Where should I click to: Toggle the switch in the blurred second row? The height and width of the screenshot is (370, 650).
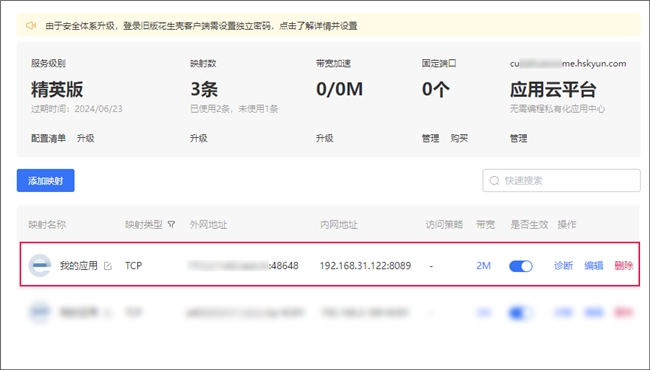(521, 312)
